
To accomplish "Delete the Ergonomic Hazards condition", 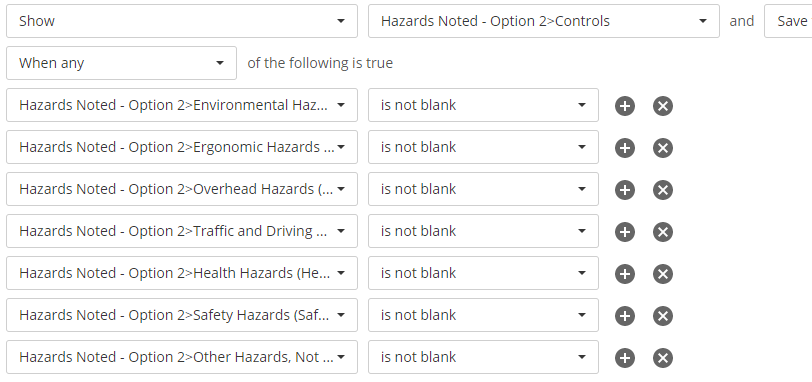I will click(663, 148).
